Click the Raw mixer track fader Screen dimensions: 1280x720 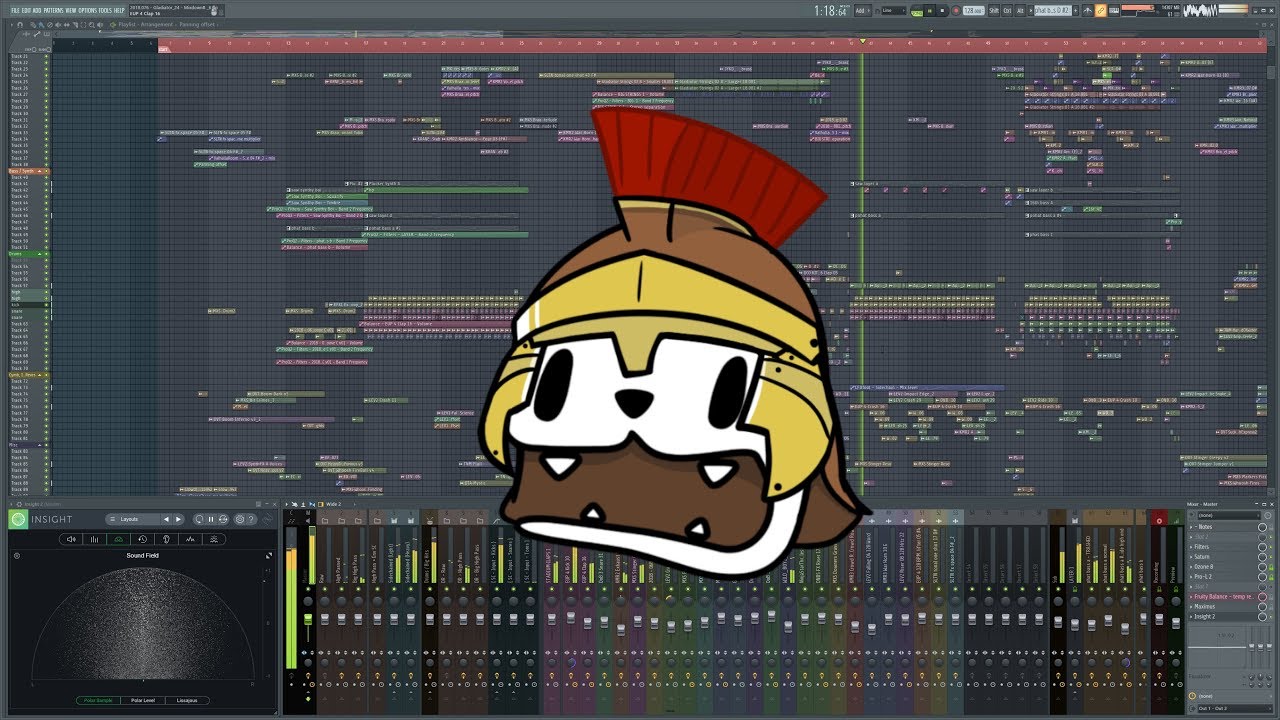(325, 619)
